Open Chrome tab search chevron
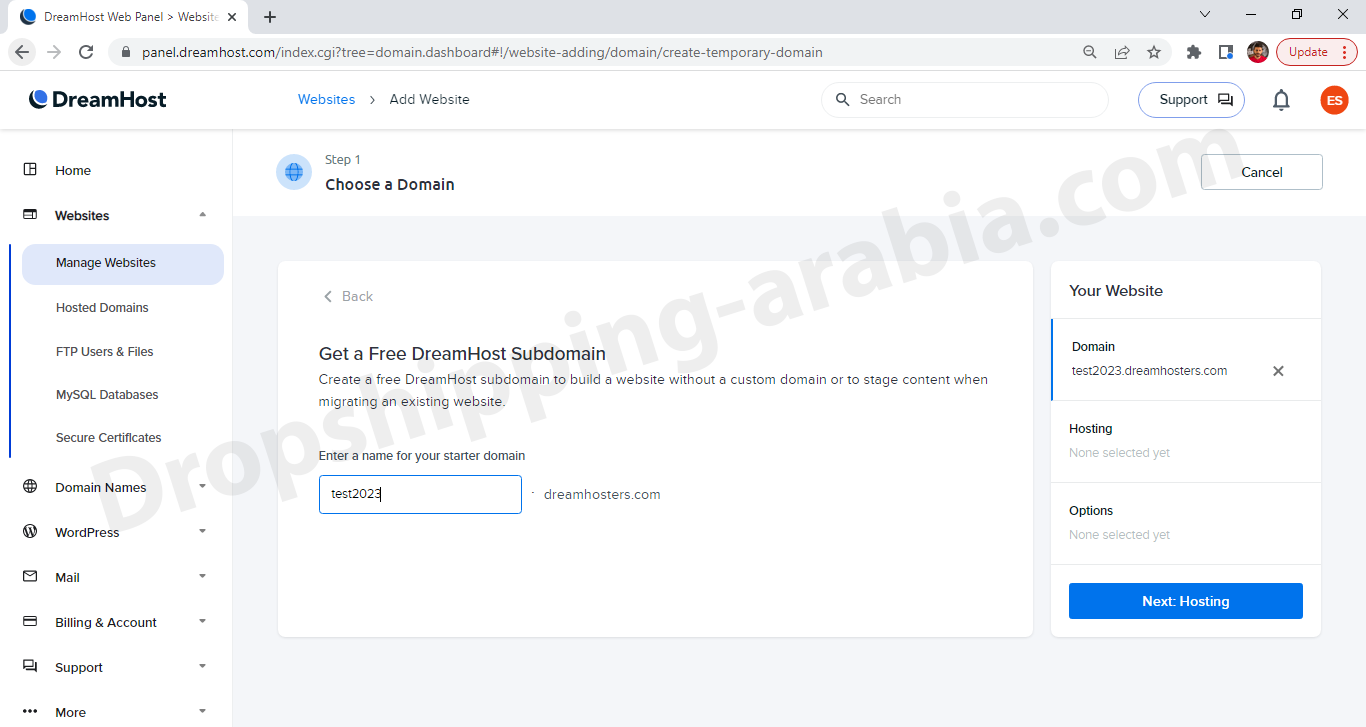The image size is (1366, 727). 1205,14
